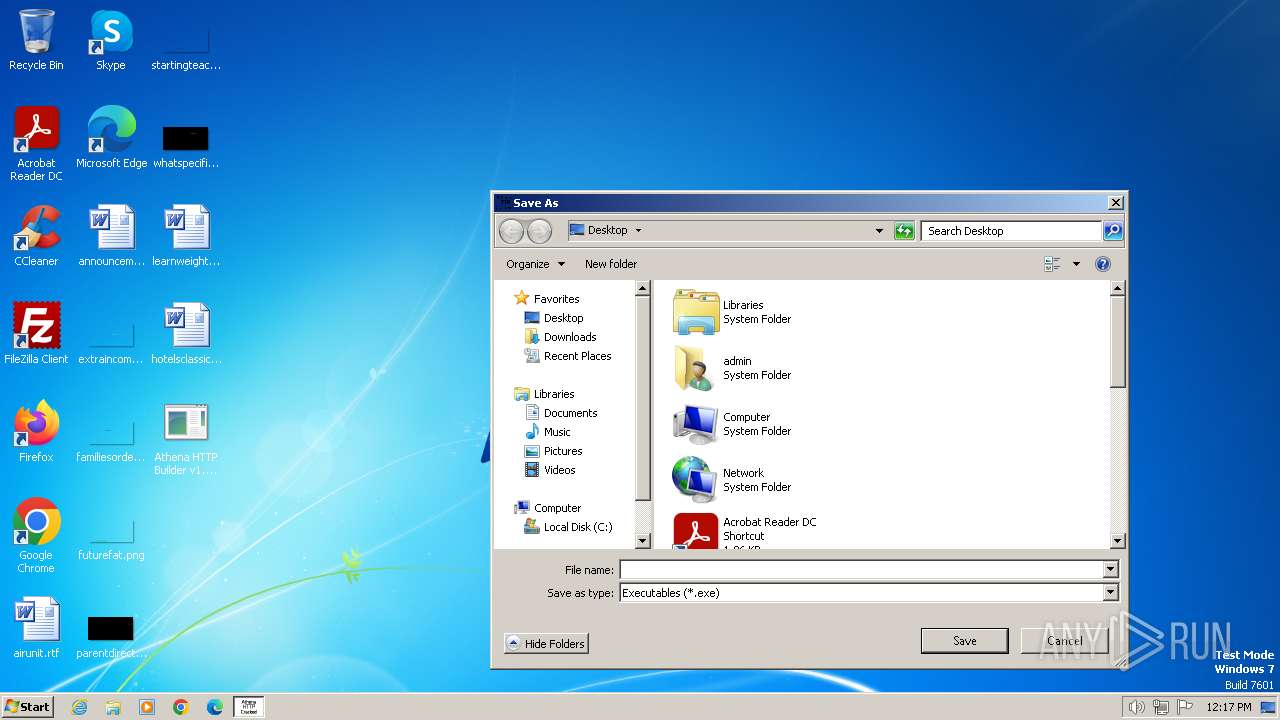Select the whatspecifi desktop file
Screen dimensions: 1280x720
(x=186, y=144)
